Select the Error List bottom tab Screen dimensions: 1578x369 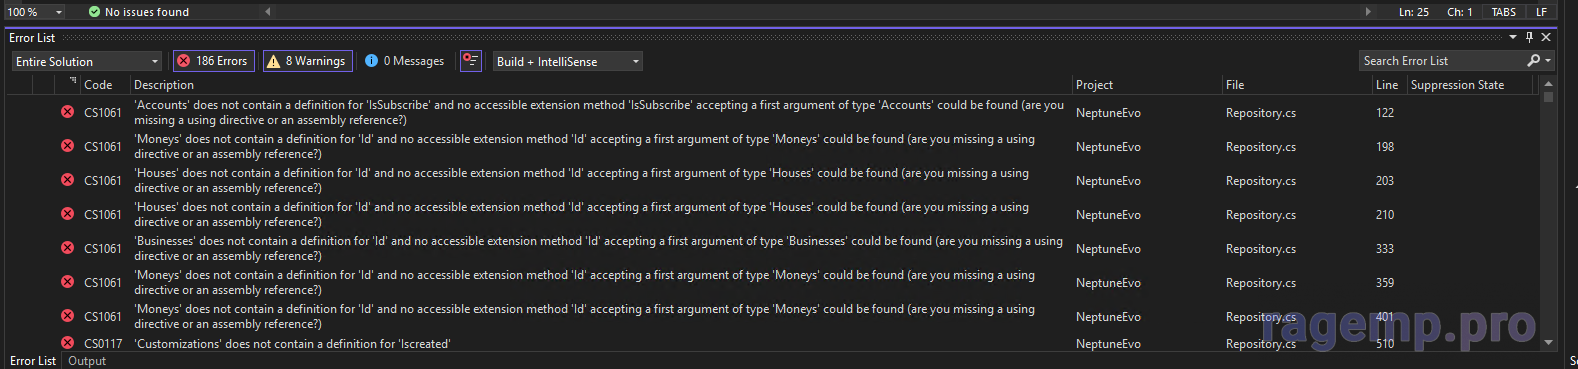coord(33,361)
